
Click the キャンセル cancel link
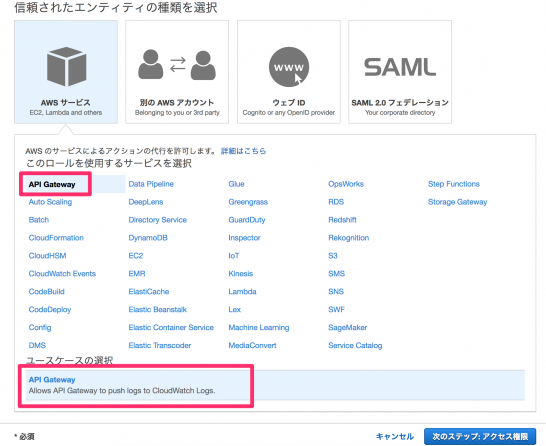[x=395, y=436]
